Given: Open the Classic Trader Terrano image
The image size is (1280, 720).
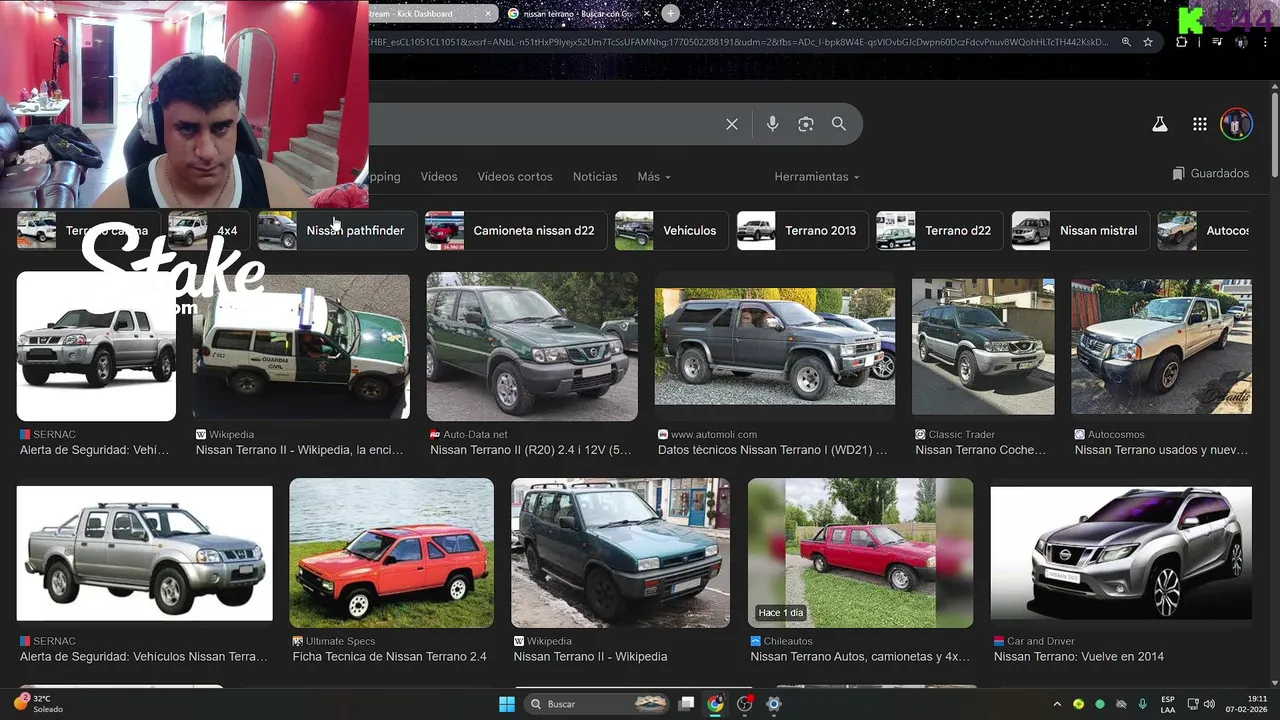Looking at the screenshot, I should (983, 346).
